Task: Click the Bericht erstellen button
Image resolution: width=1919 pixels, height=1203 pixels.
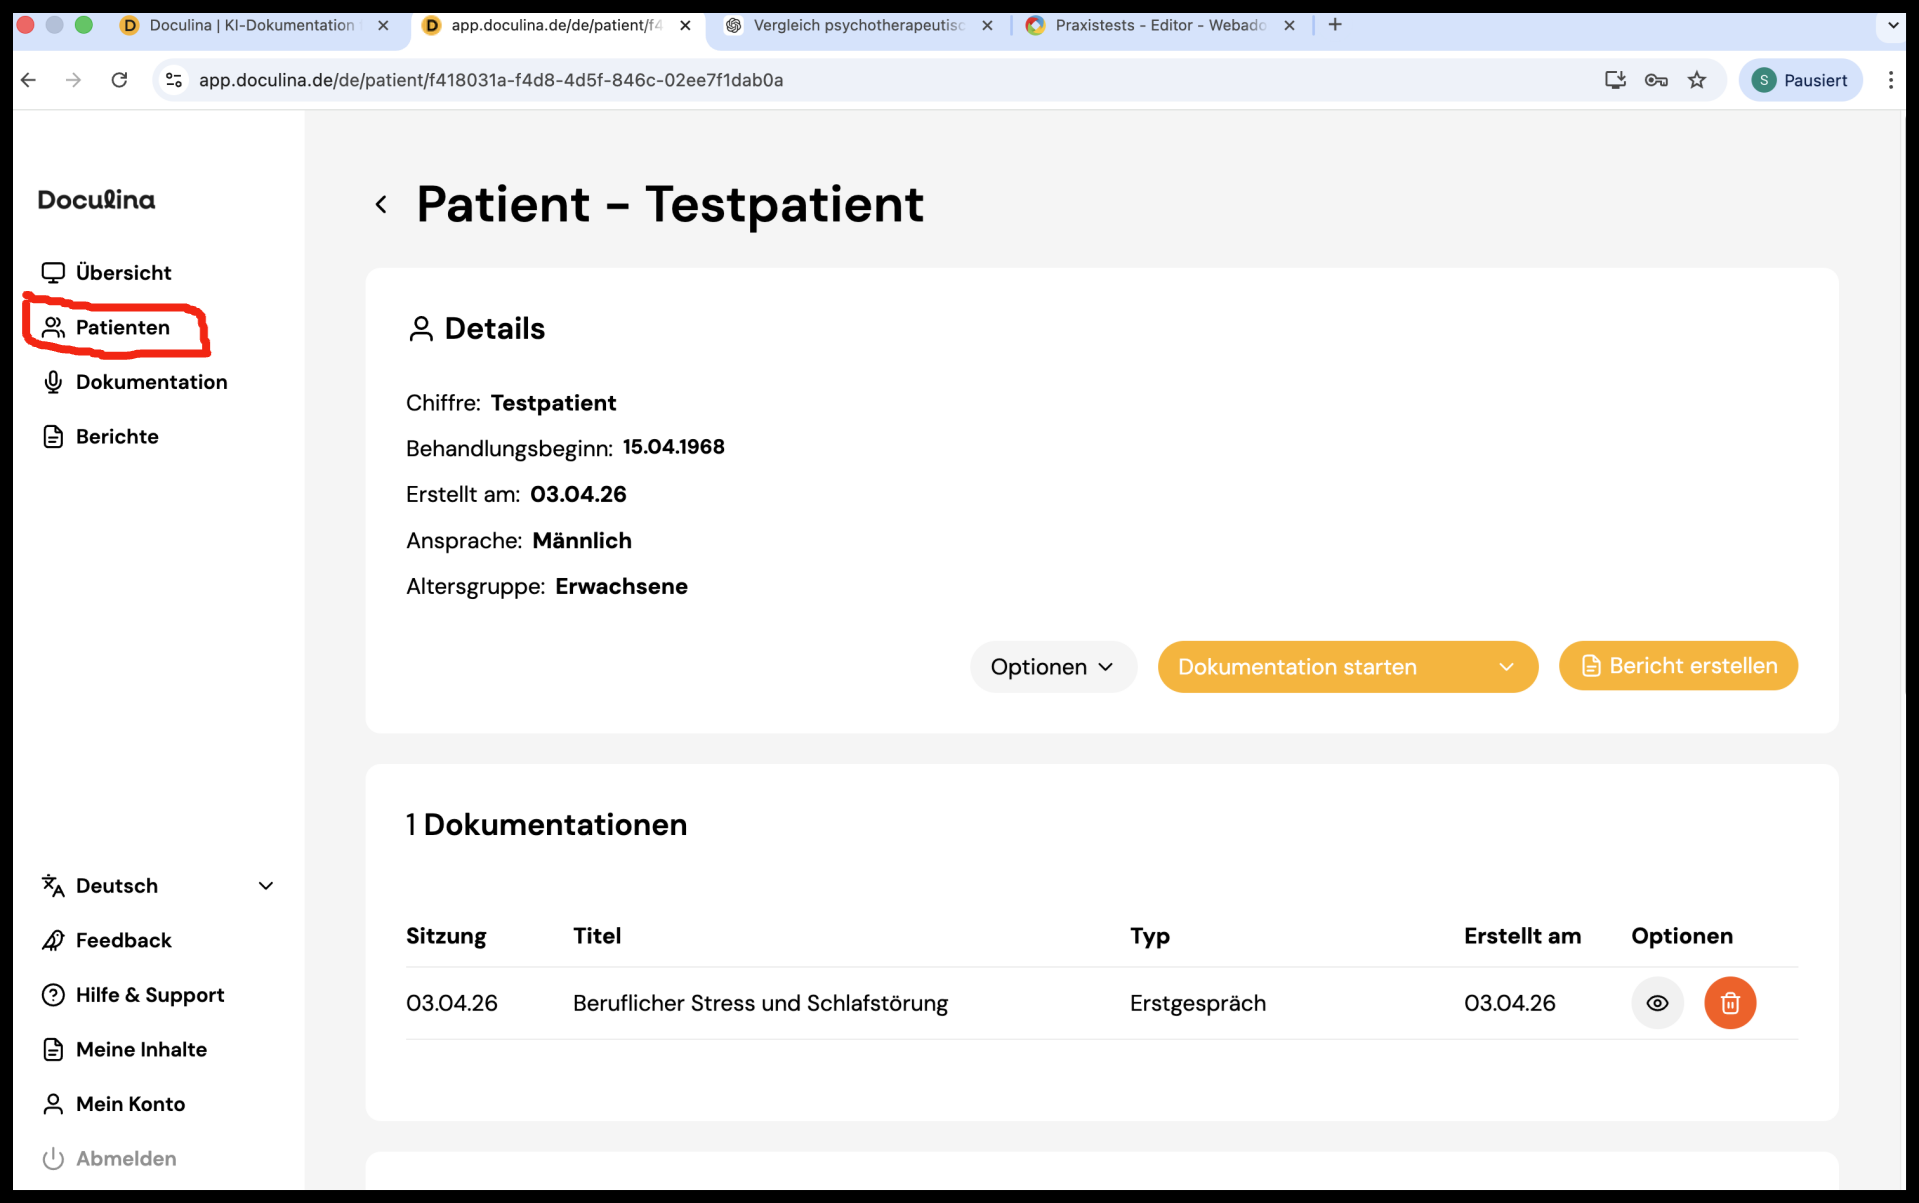Action: [1678, 666]
